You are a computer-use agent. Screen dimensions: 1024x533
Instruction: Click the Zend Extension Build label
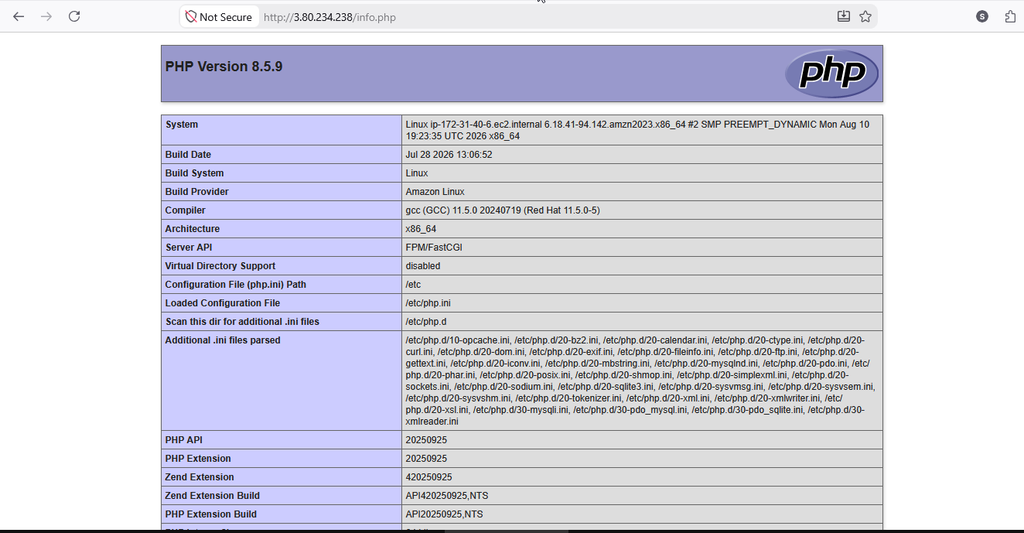(x=212, y=496)
